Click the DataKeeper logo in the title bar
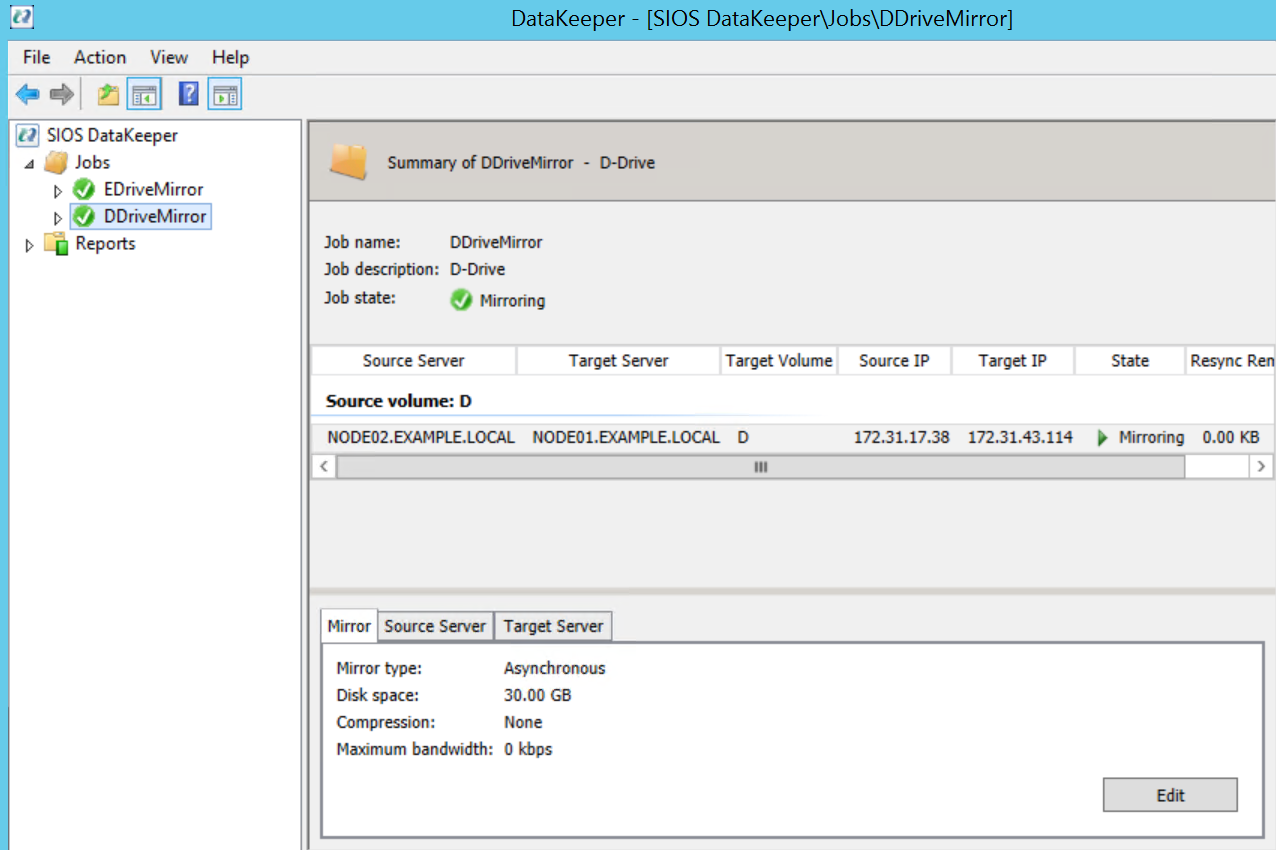The image size is (1276, 850). [21, 17]
